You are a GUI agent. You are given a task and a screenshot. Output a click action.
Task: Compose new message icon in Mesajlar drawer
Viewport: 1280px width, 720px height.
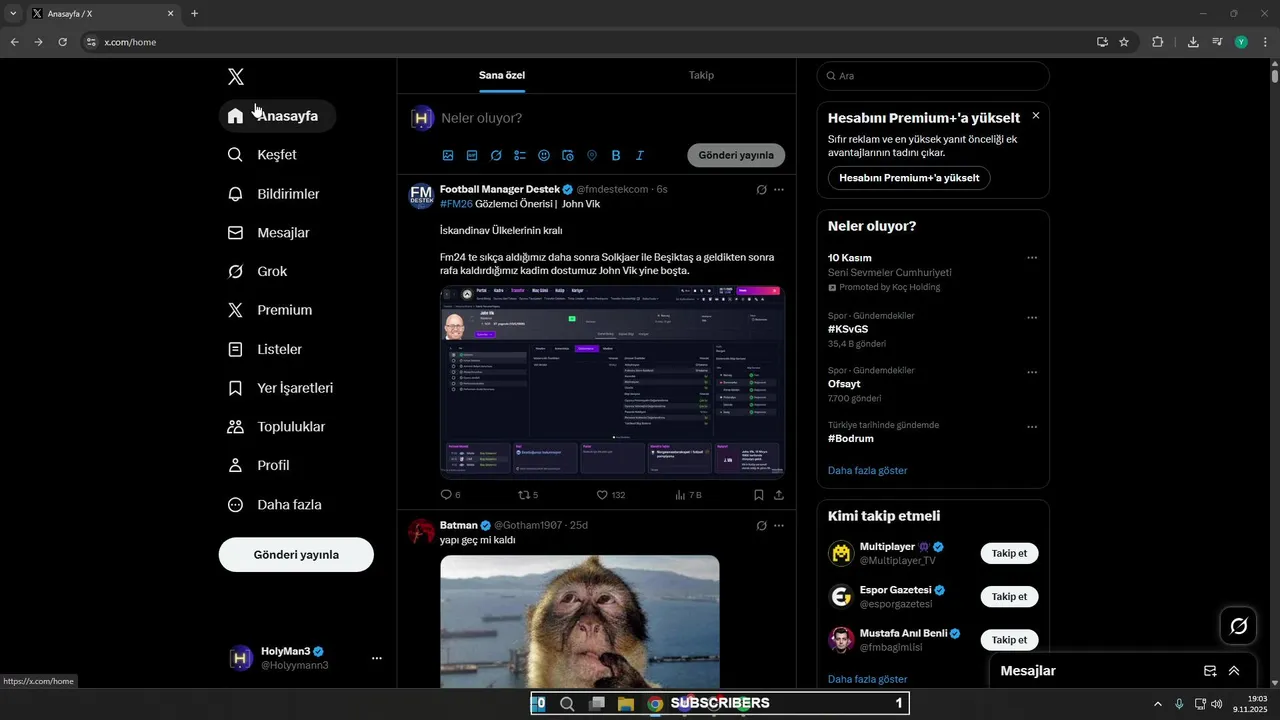[x=1210, y=671]
